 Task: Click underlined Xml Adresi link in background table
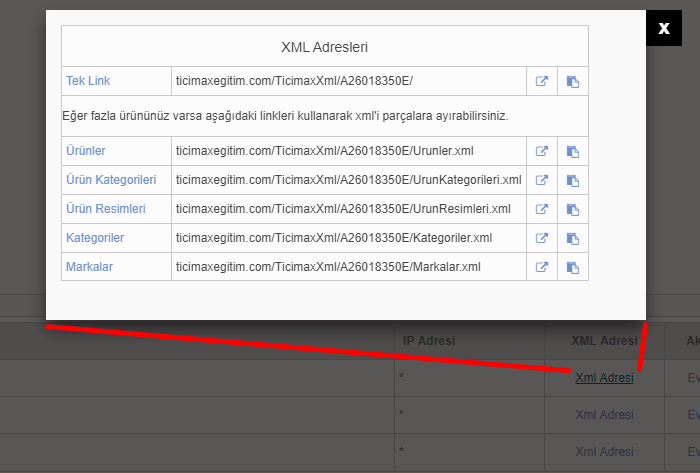(604, 378)
